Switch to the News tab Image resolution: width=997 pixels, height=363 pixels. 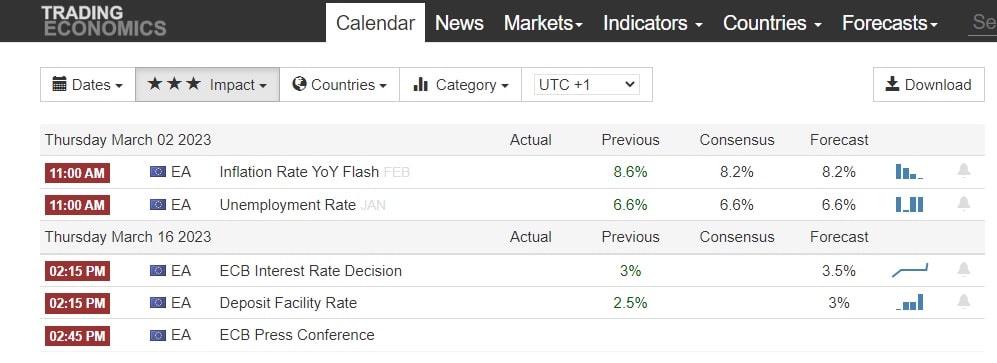459,23
